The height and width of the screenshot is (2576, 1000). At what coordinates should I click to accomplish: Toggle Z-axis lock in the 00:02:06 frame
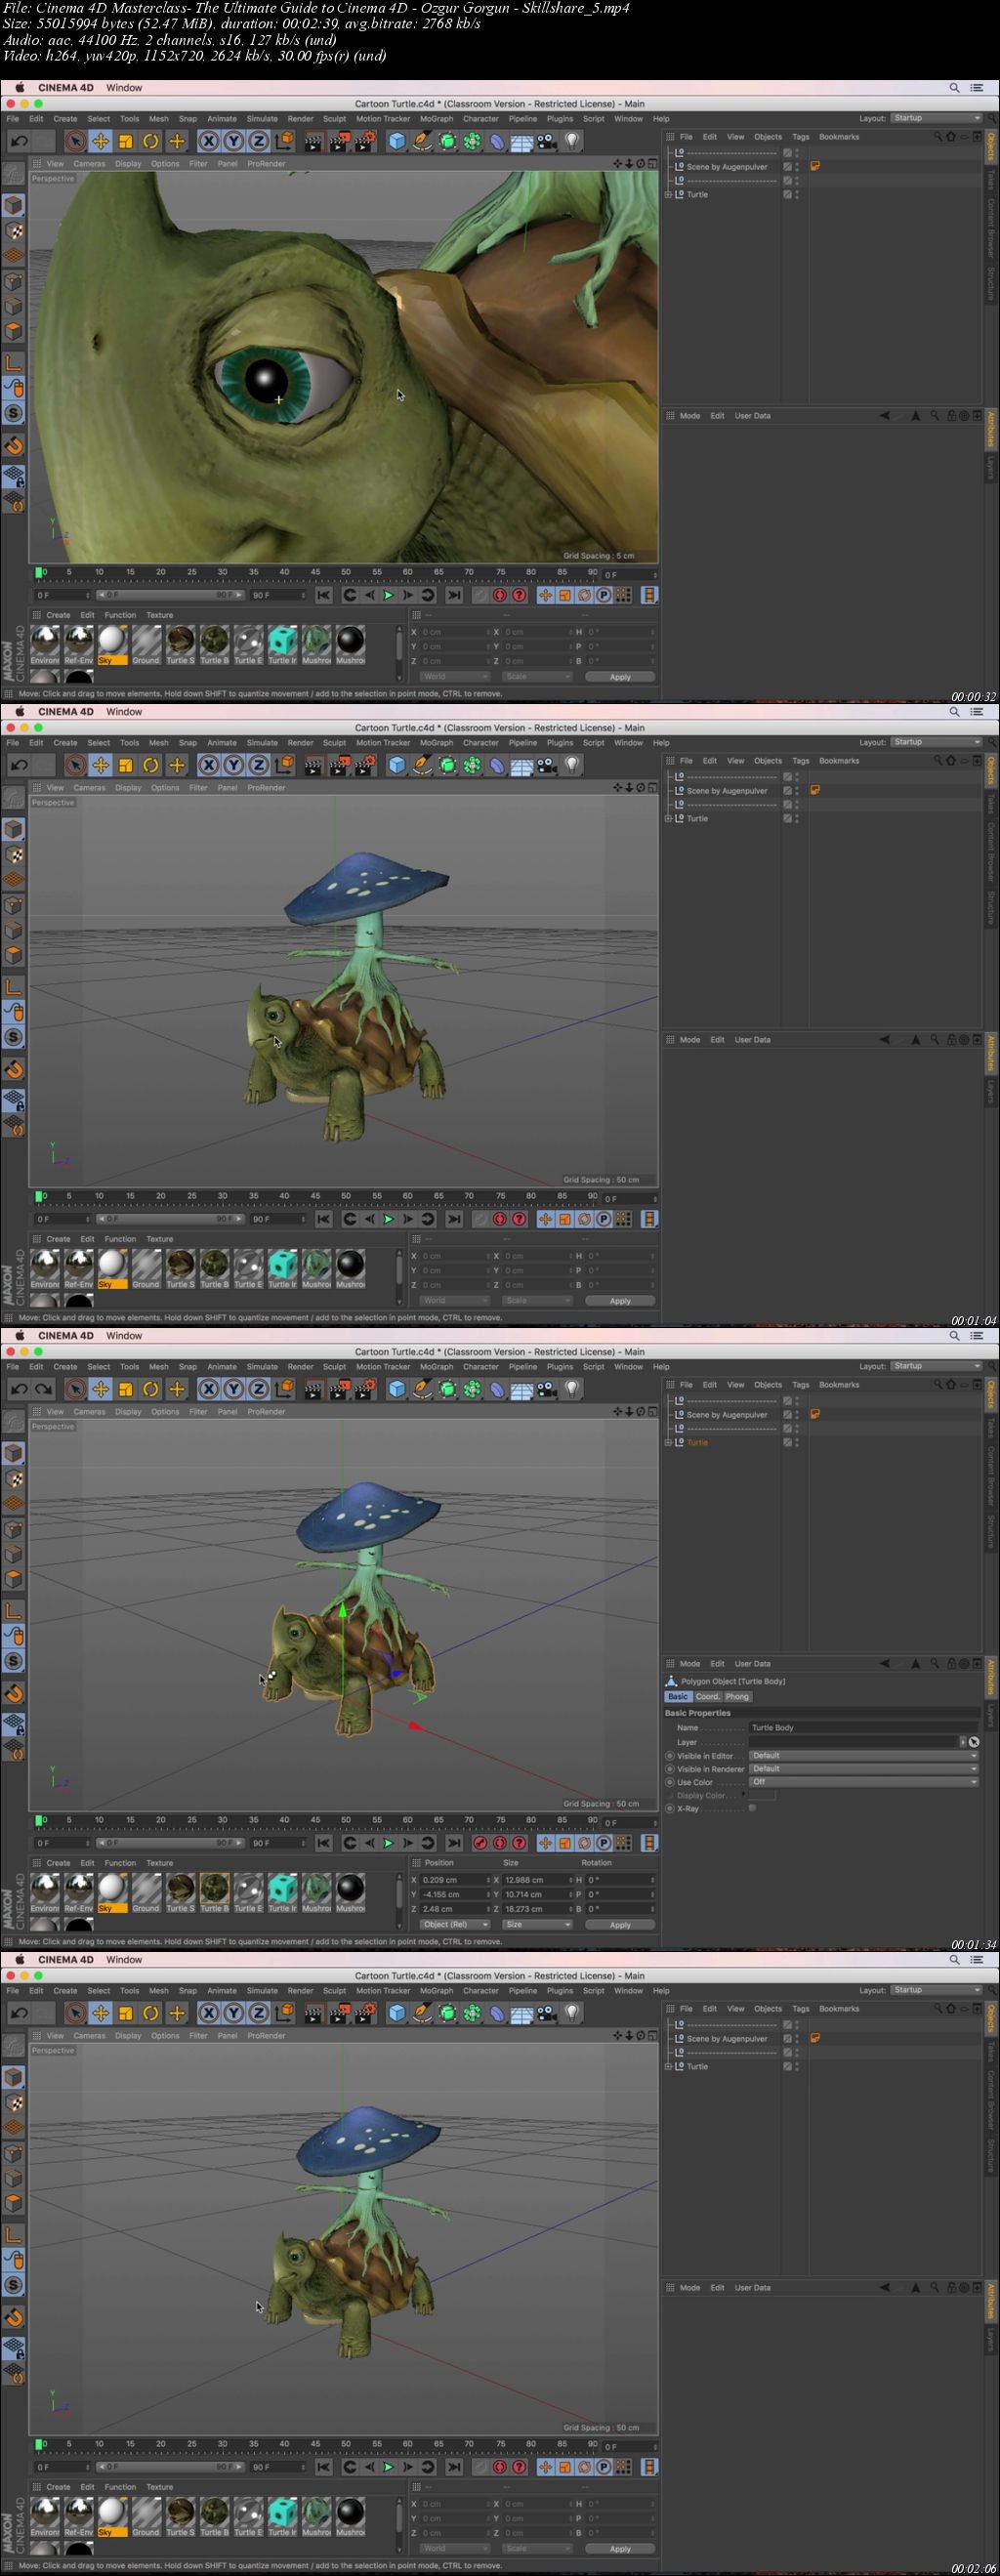pos(258,2014)
